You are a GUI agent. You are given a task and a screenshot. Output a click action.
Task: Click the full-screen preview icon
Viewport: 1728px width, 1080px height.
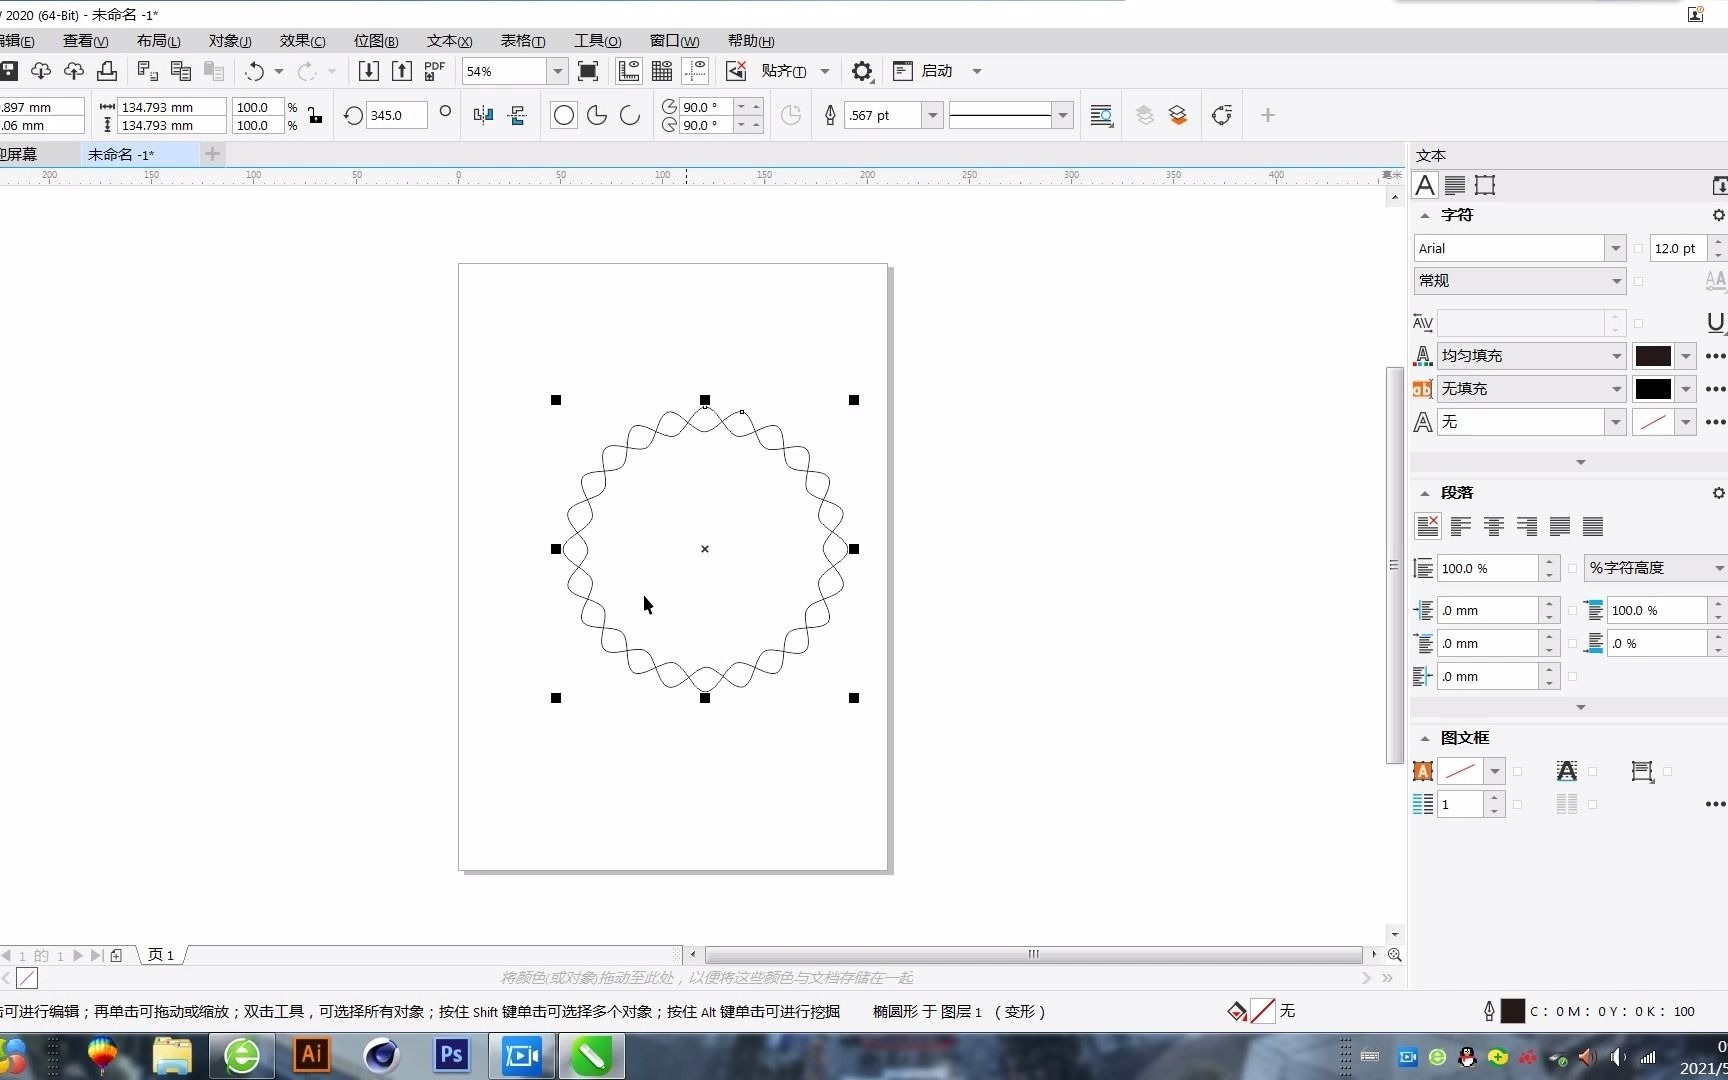pyautogui.click(x=588, y=71)
